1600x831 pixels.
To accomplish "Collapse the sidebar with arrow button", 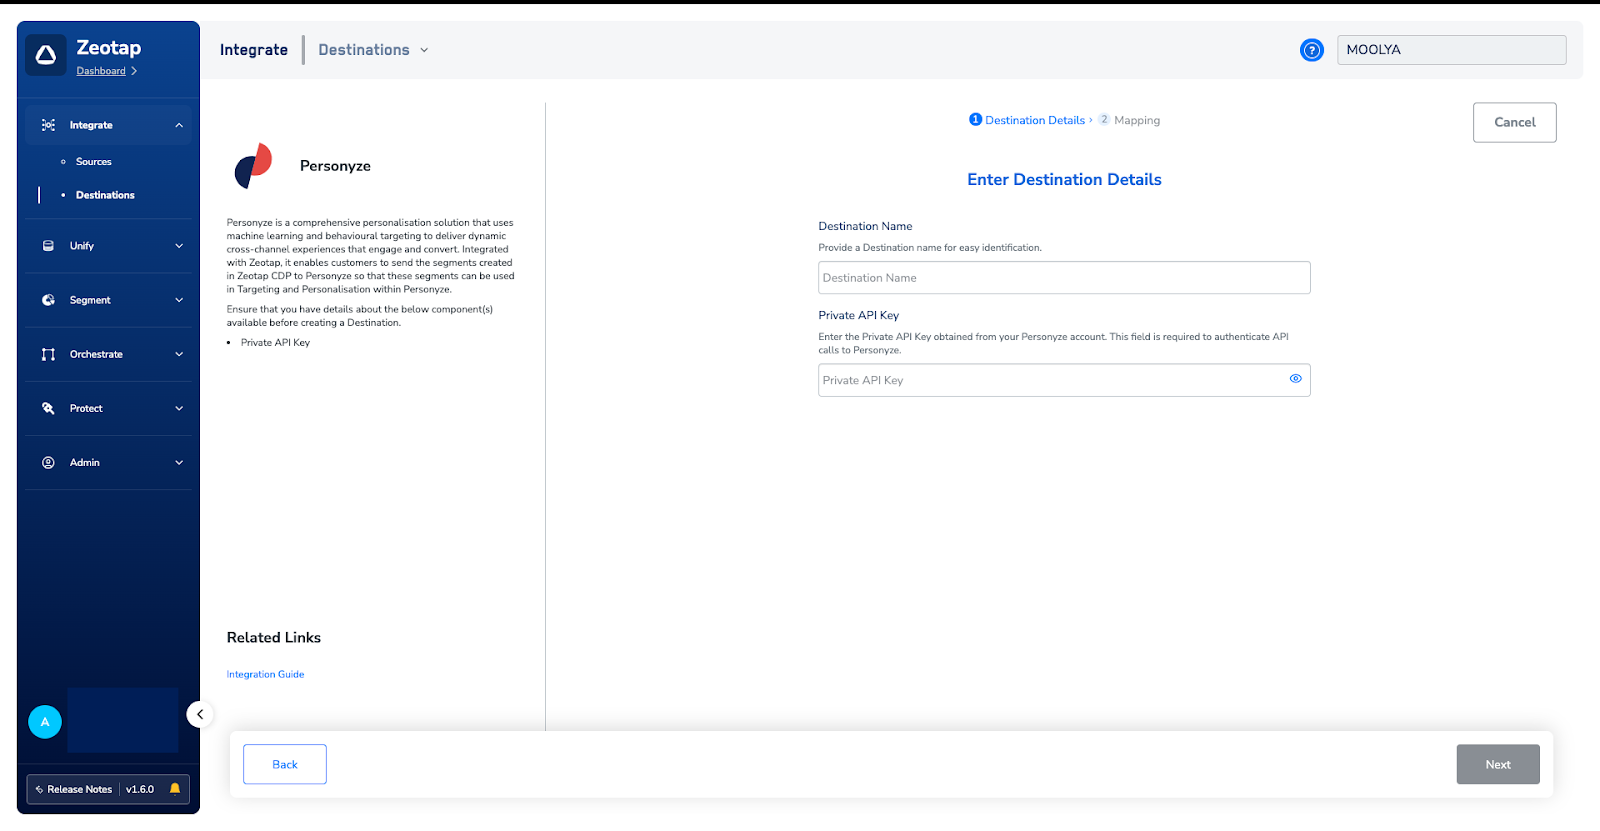I will click(200, 714).
